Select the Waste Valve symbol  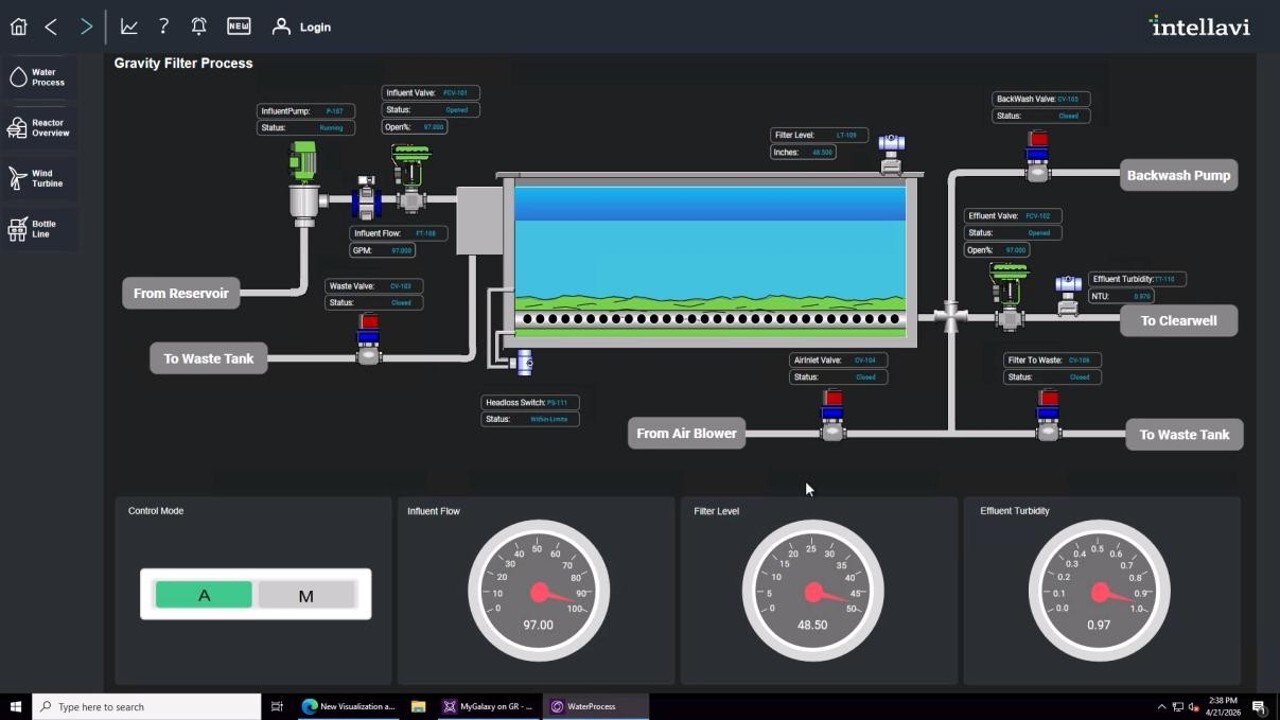pos(369,339)
